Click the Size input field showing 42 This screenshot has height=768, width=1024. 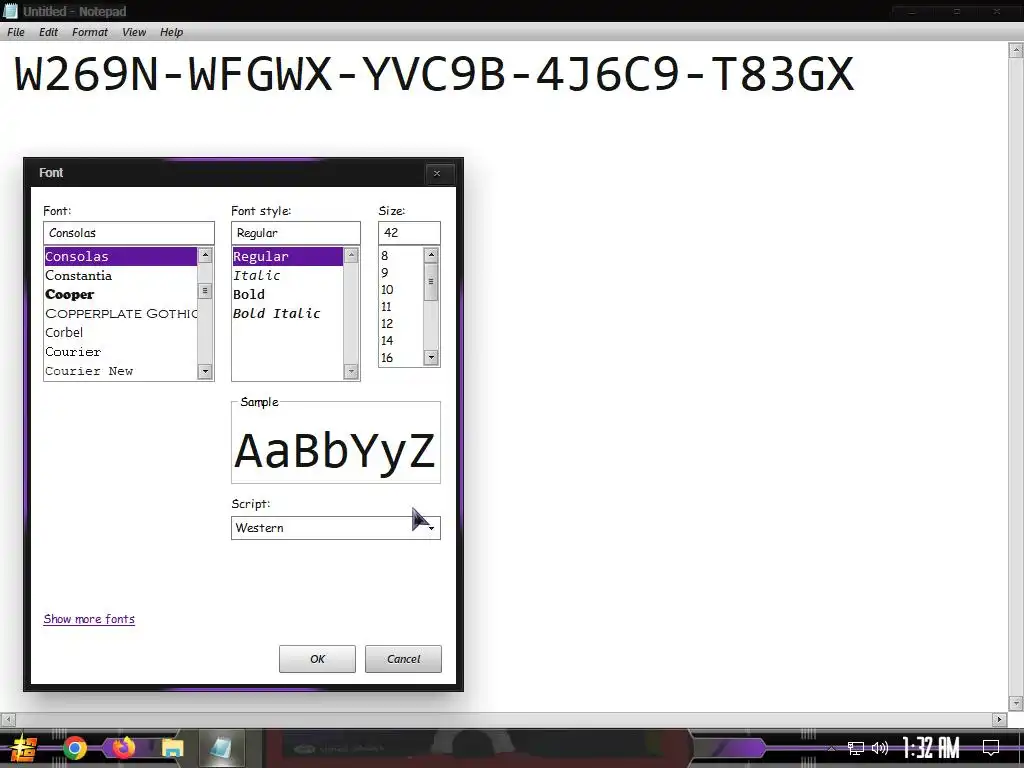pyautogui.click(x=409, y=233)
